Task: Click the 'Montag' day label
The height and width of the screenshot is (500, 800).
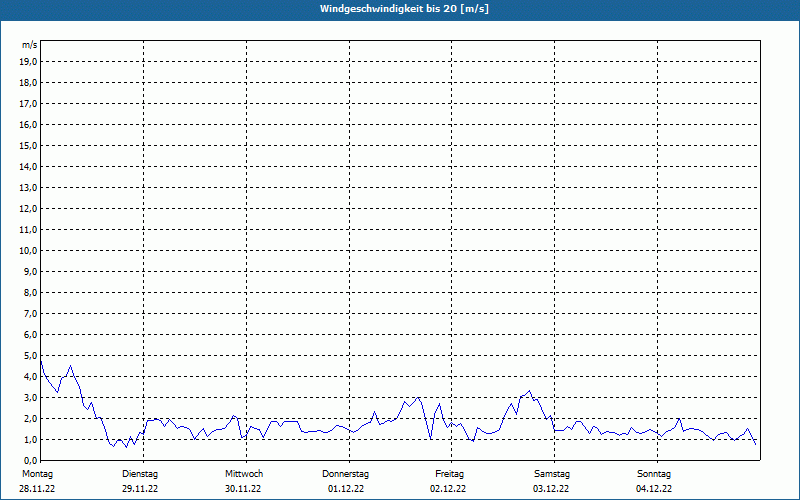Action: 37,474
